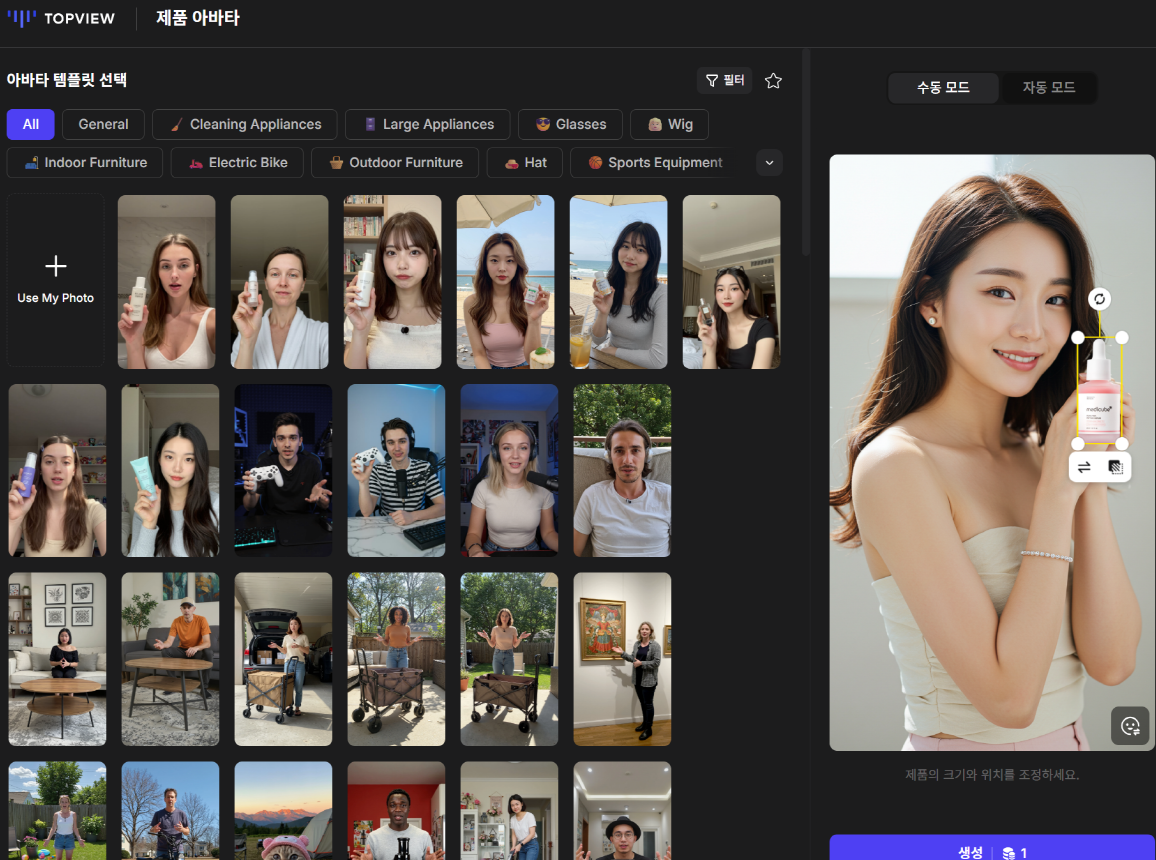The image size is (1156, 860).
Task: Select the Wig category chip
Action: point(669,125)
